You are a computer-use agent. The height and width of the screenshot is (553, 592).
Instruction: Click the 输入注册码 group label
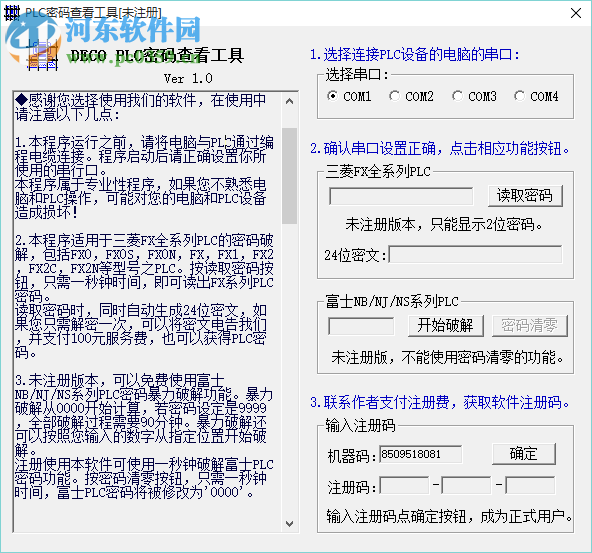tap(360, 425)
